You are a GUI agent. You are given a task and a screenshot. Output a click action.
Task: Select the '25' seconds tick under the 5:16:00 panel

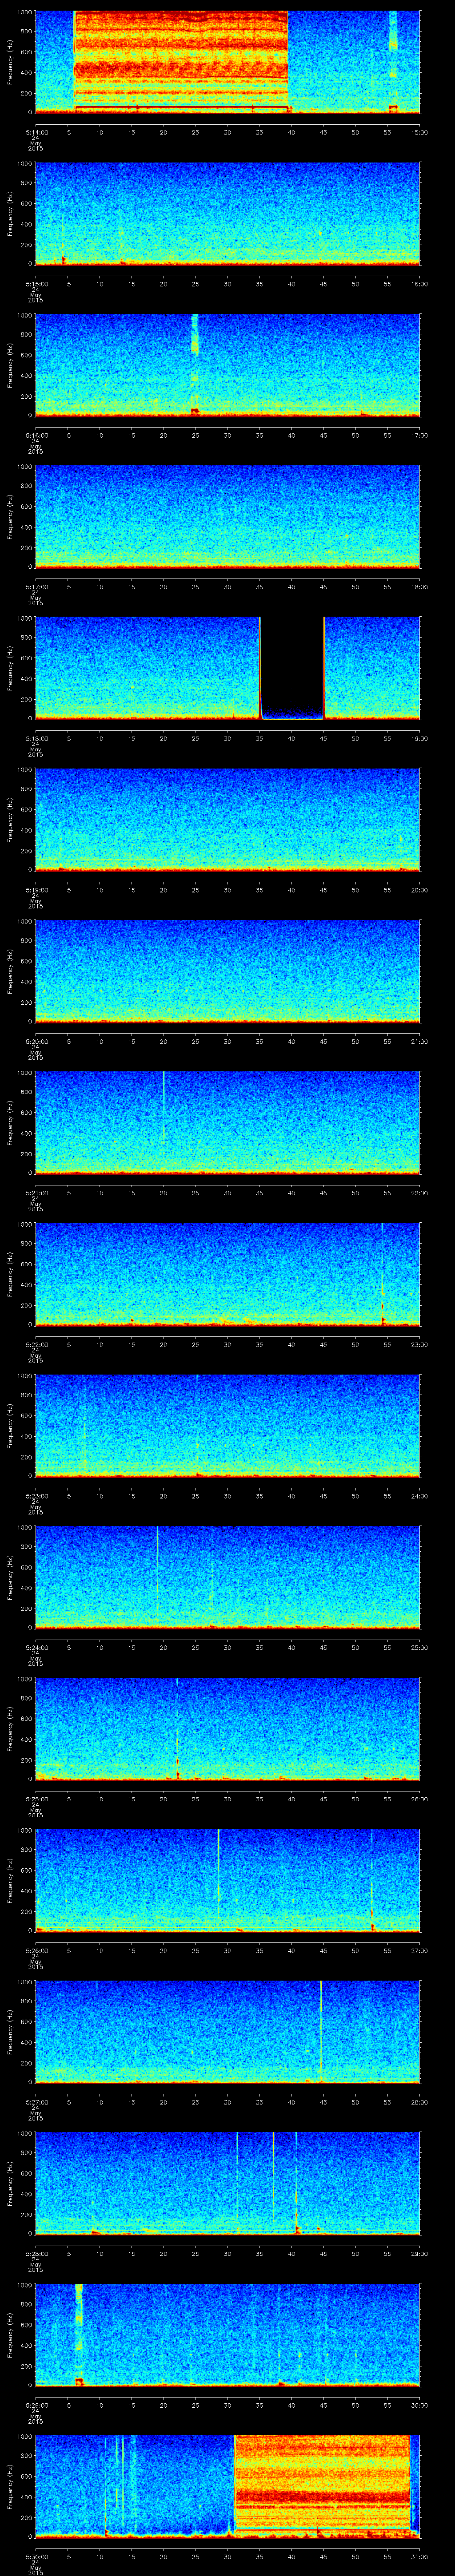[x=196, y=435]
